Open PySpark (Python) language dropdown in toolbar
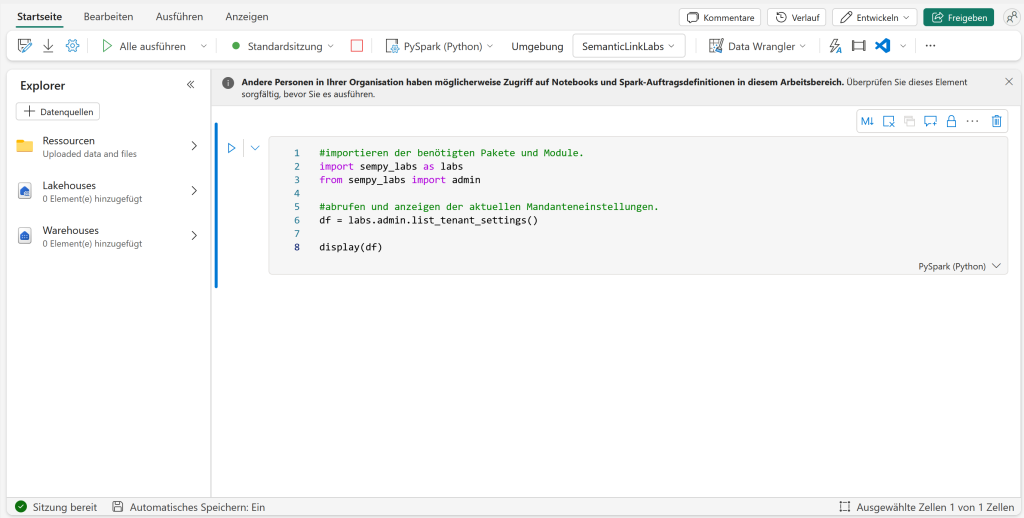The image size is (1024, 518). pos(439,46)
